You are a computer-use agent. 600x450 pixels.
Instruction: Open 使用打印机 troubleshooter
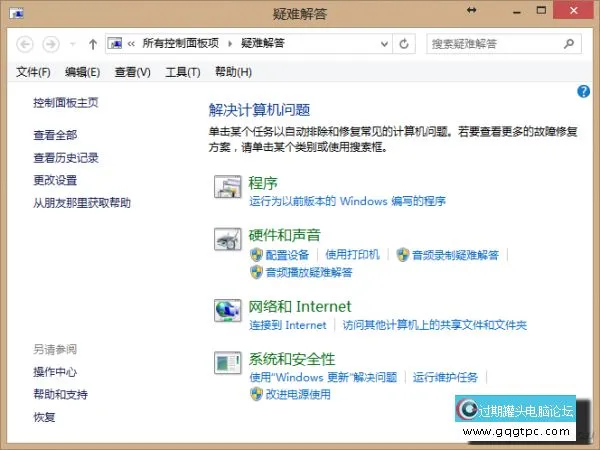[x=352, y=255]
